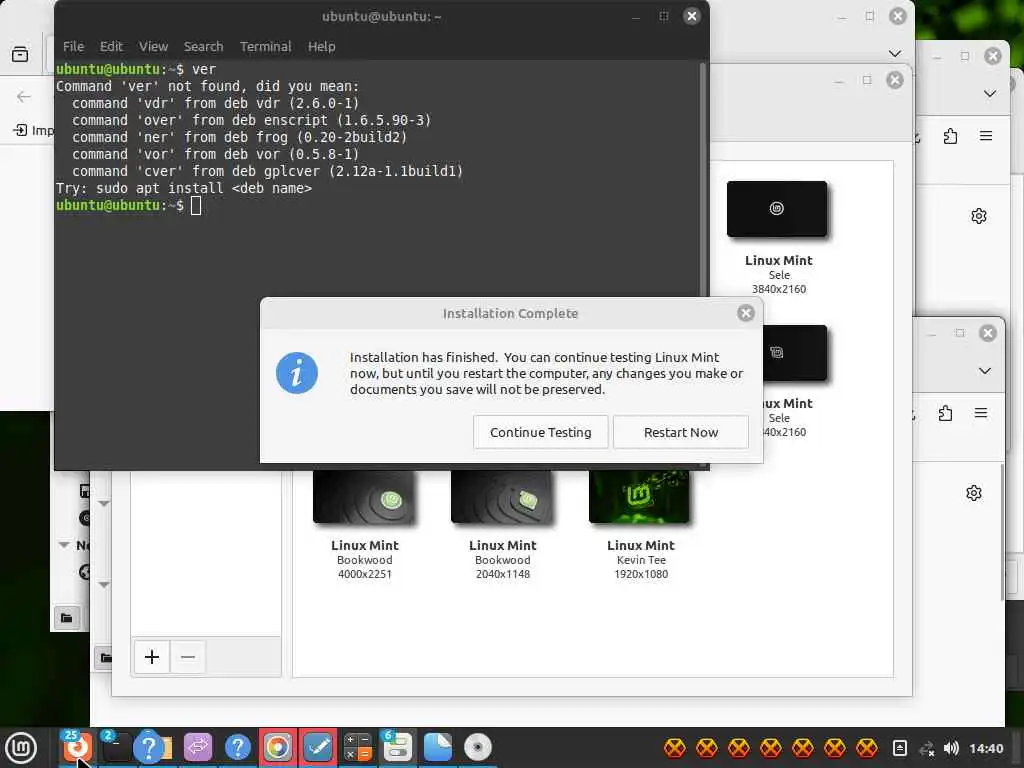Click the line 'command 'cver' from deb gplcver'
The width and height of the screenshot is (1024, 768).
tap(268, 171)
